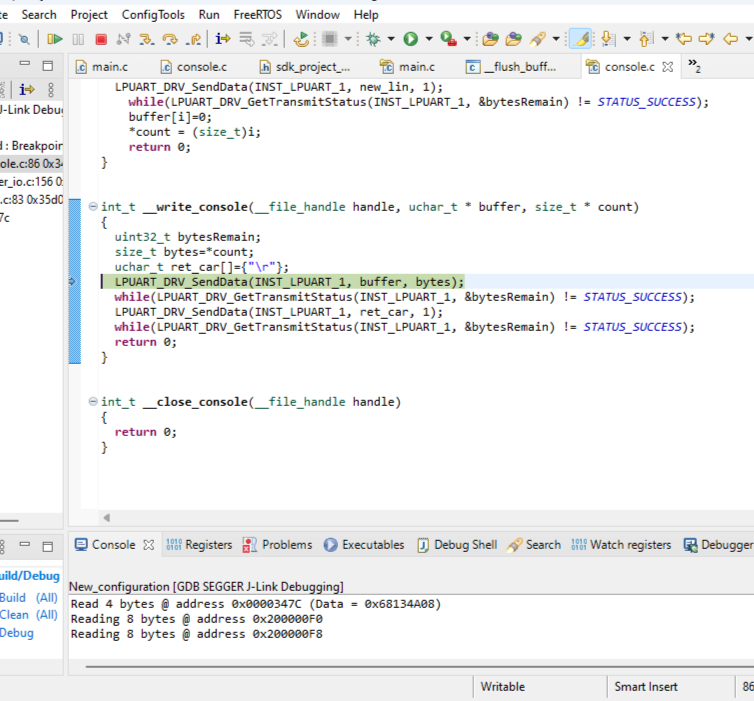754x701 pixels.
Task: Open the Run configurations dropdown arrow
Action: coord(429,39)
